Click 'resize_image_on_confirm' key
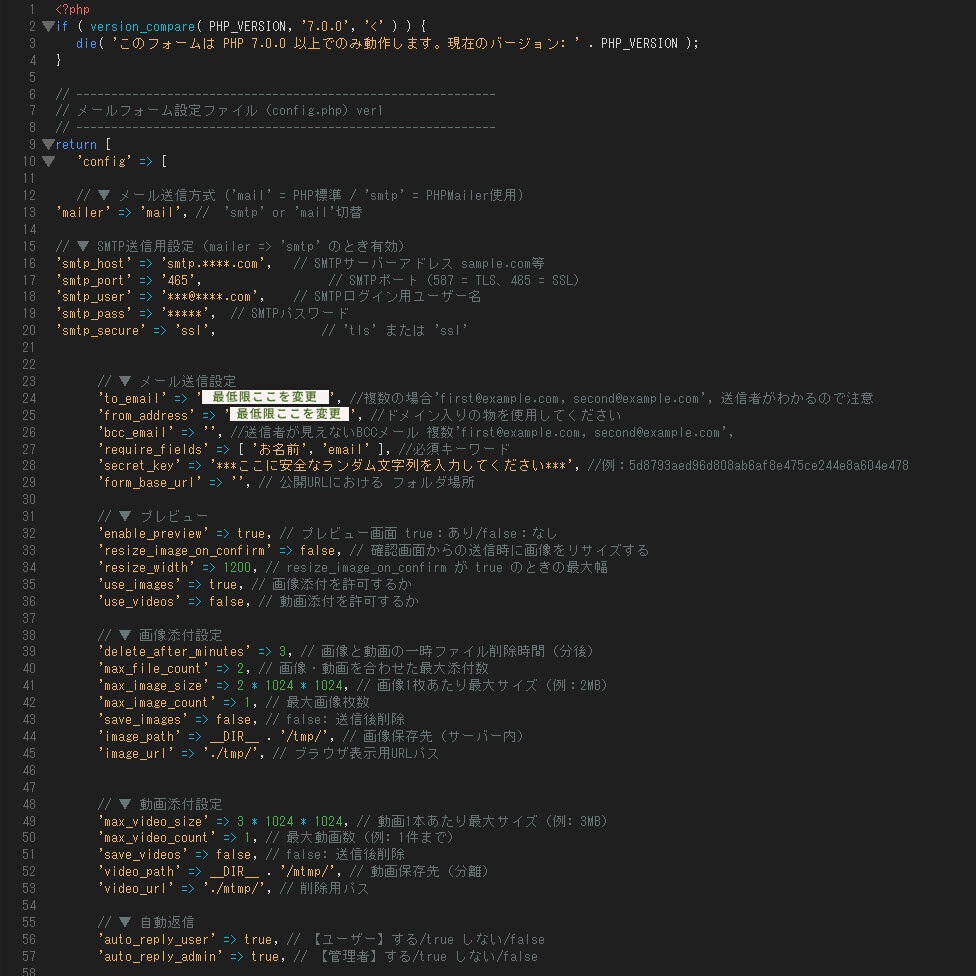 point(184,550)
